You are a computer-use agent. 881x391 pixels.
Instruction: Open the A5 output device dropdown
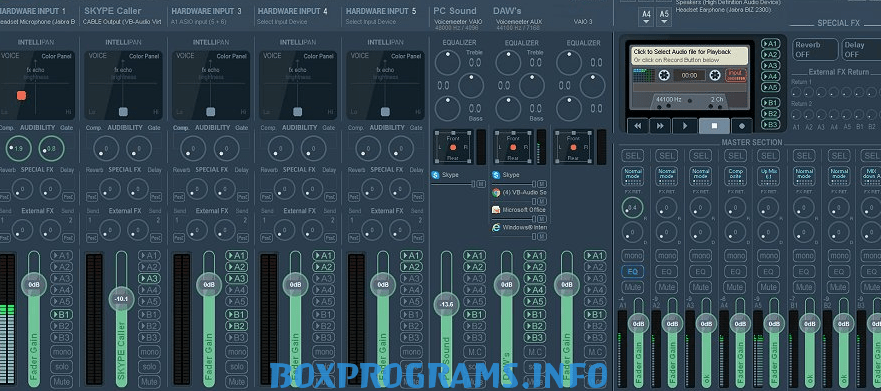click(664, 17)
